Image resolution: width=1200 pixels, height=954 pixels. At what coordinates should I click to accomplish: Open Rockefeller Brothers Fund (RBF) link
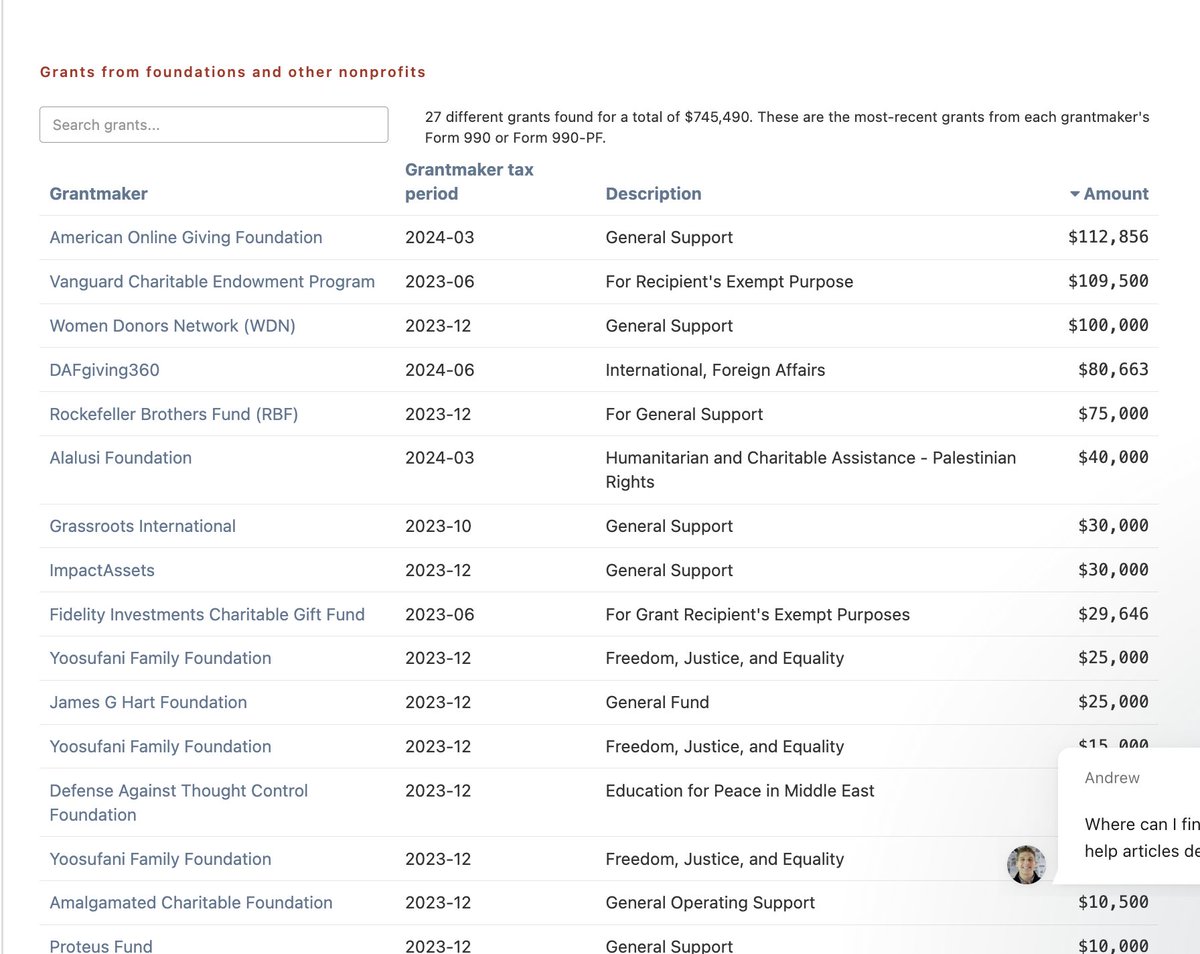pos(174,414)
